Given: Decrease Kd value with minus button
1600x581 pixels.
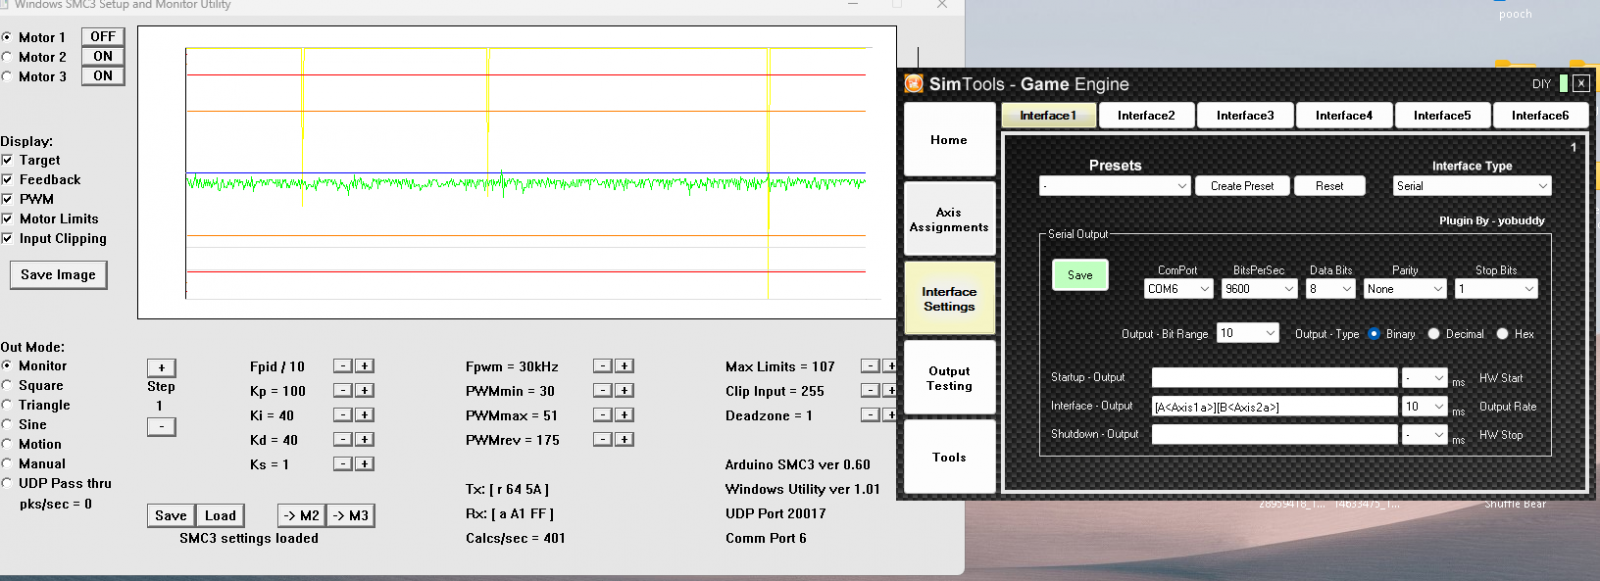Looking at the screenshot, I should click(342, 439).
